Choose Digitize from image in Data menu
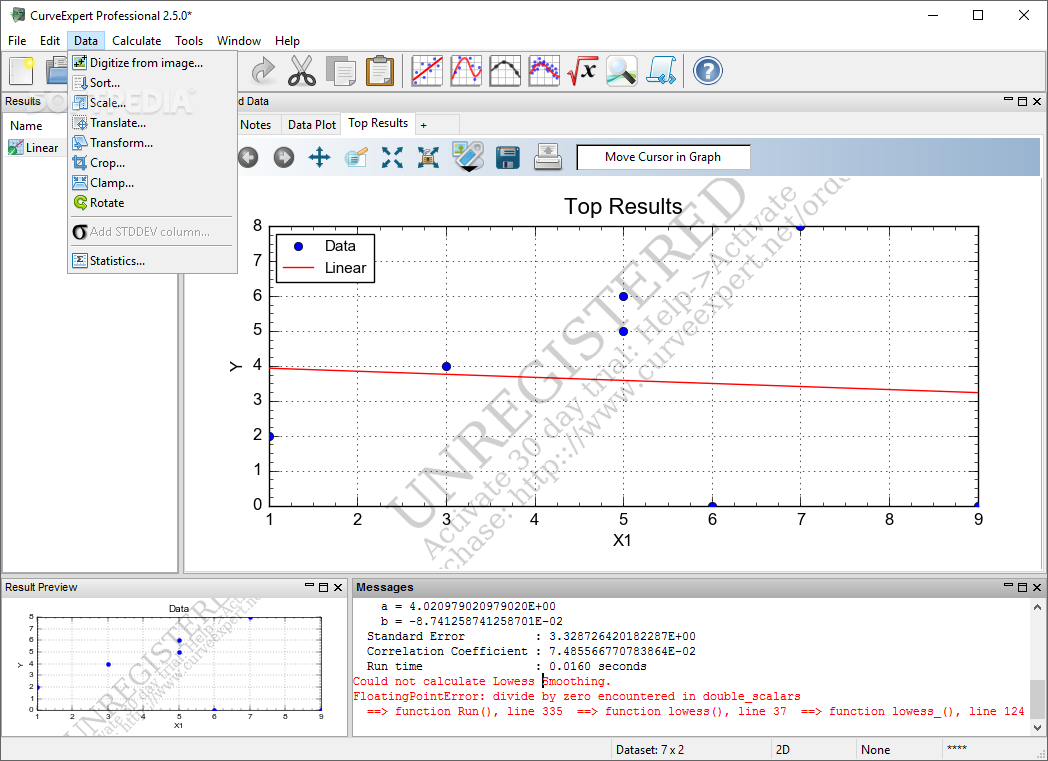This screenshot has height=761, width=1048. 152,63
